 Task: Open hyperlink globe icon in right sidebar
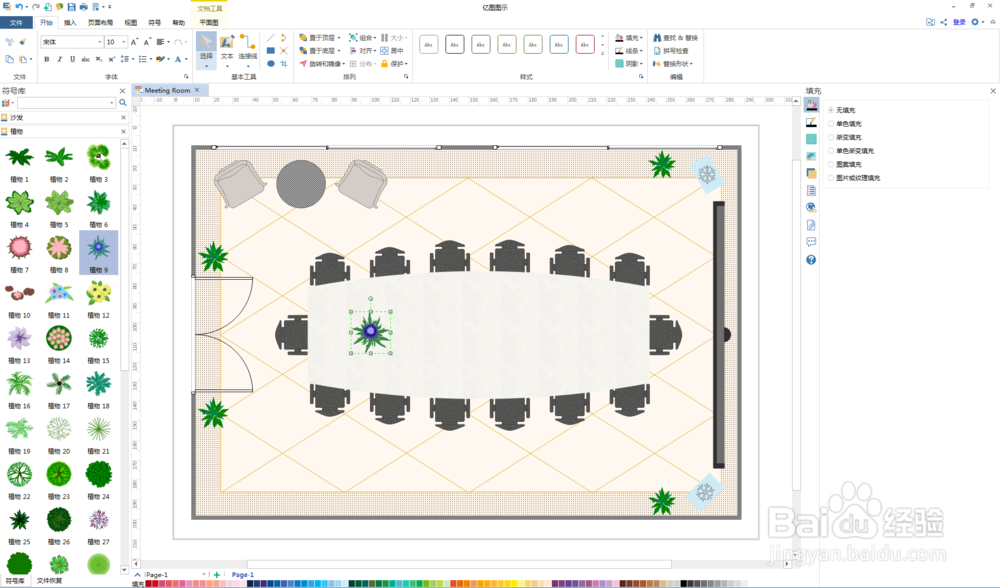[x=811, y=207]
